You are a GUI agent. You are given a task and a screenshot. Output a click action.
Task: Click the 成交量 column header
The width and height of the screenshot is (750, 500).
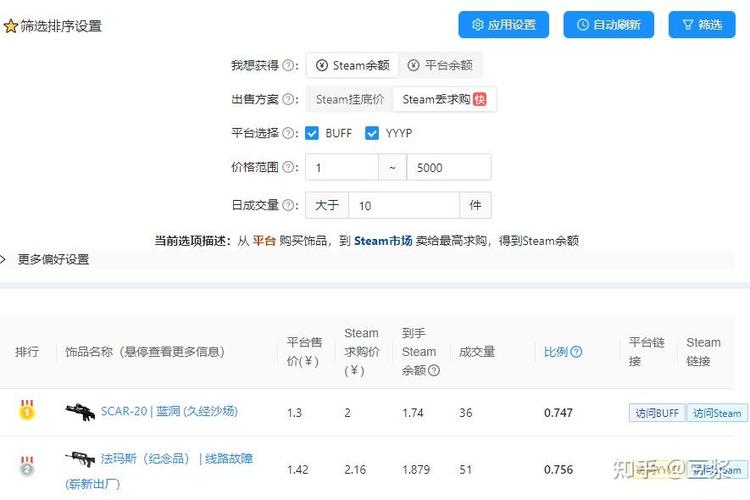(476, 352)
